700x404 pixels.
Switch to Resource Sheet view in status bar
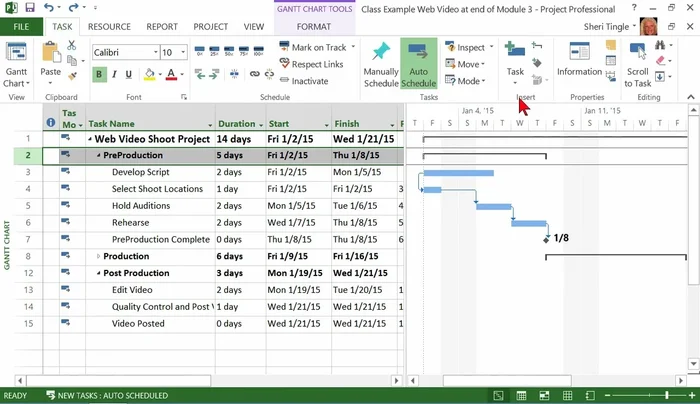[x=567, y=396]
